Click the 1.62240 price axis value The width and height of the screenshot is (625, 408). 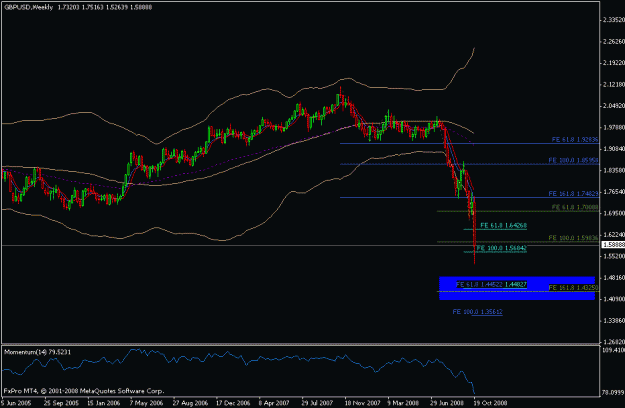point(614,235)
